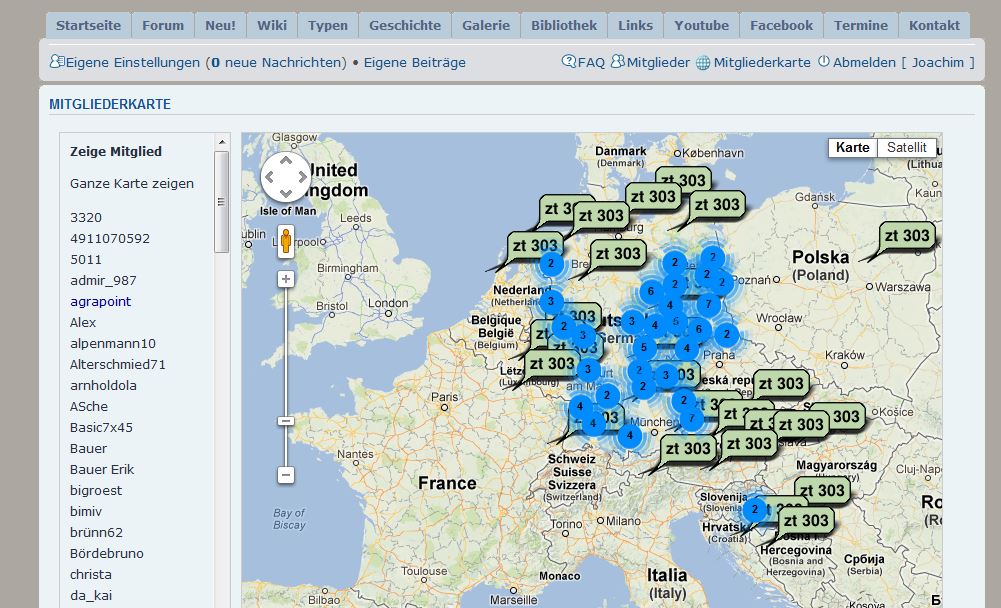Open the Forum tab

click(162, 25)
